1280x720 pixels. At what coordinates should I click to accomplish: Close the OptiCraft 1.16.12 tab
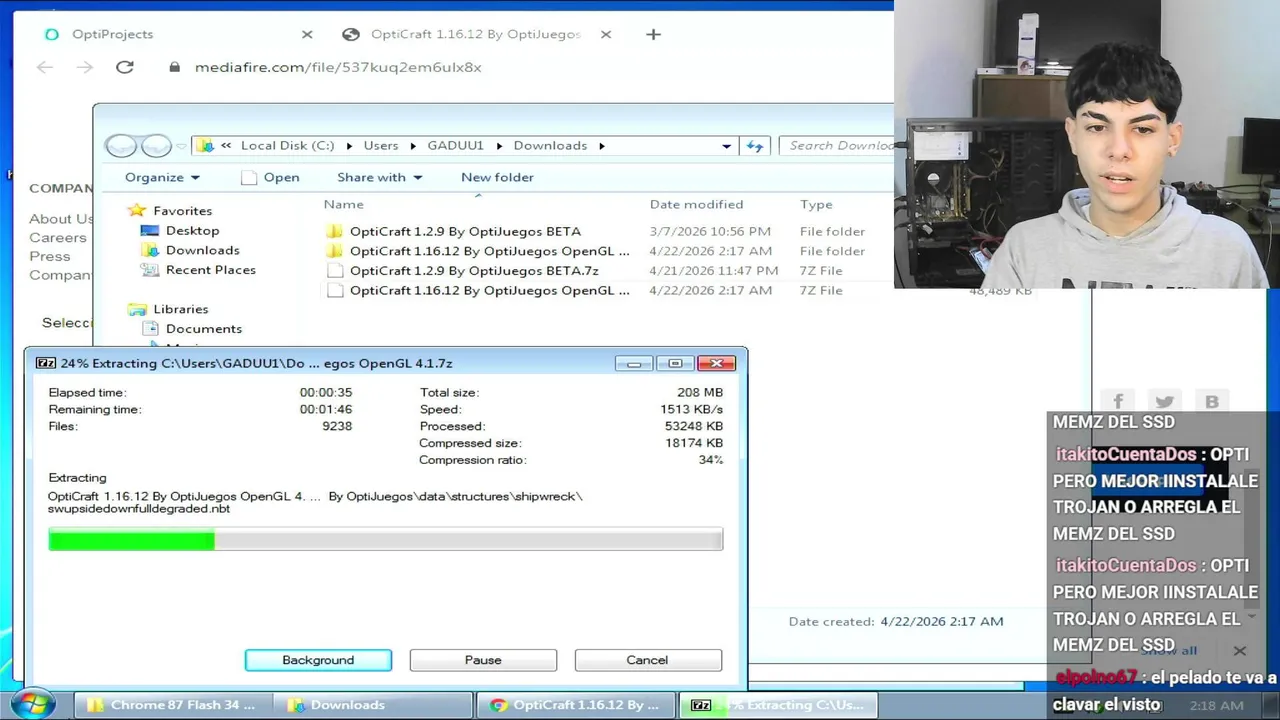(606, 34)
